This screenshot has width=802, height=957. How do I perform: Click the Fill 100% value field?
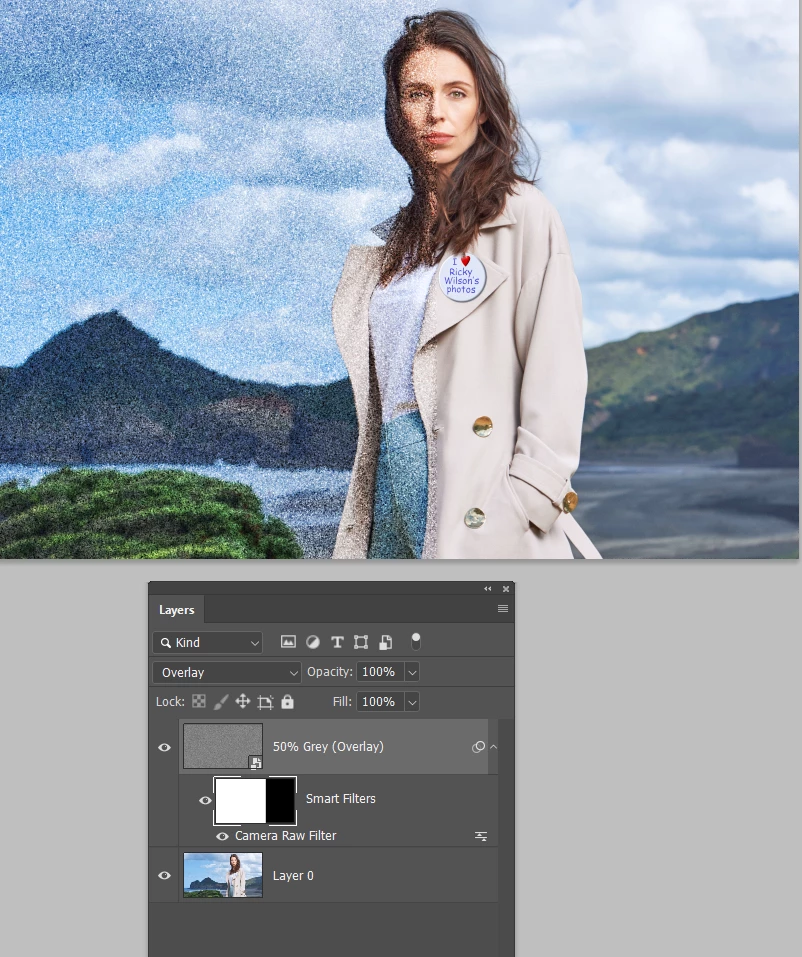[380, 702]
